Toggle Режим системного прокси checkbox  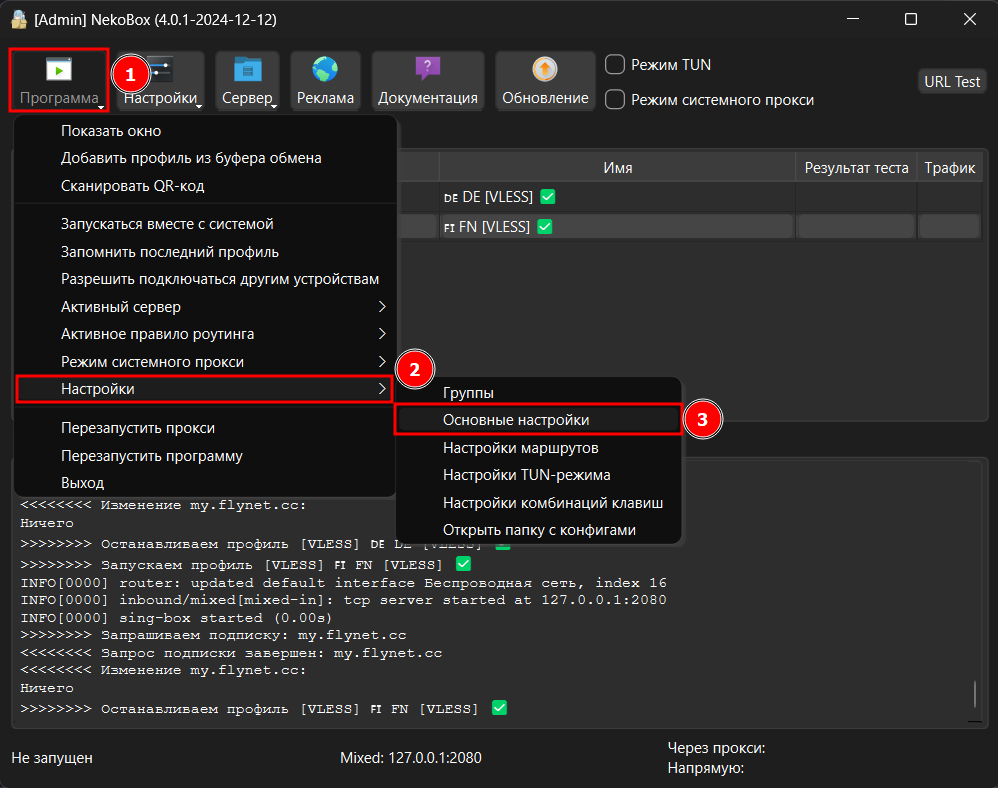616,100
